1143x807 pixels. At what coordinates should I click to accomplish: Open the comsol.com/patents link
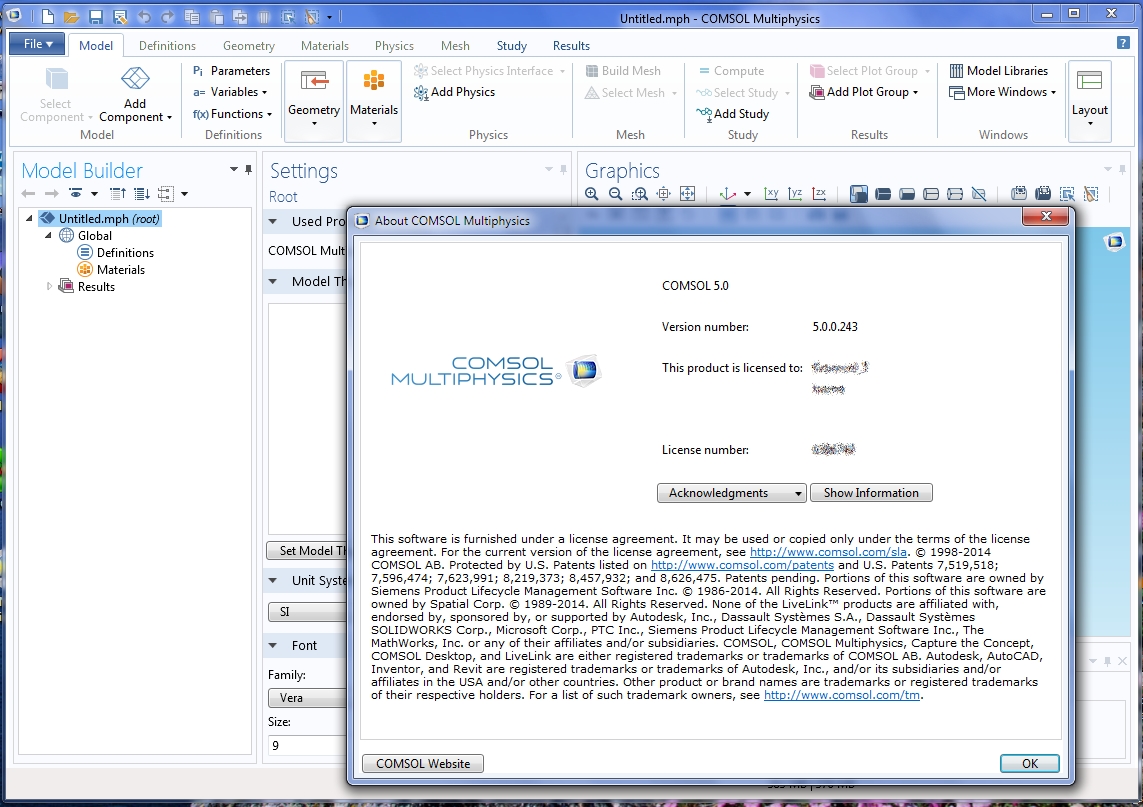point(742,565)
